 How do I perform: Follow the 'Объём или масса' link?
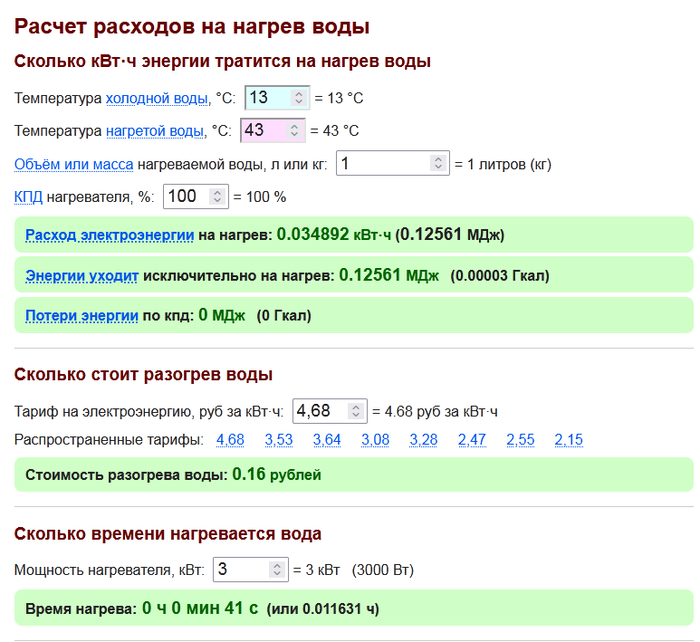pyautogui.click(x=73, y=164)
